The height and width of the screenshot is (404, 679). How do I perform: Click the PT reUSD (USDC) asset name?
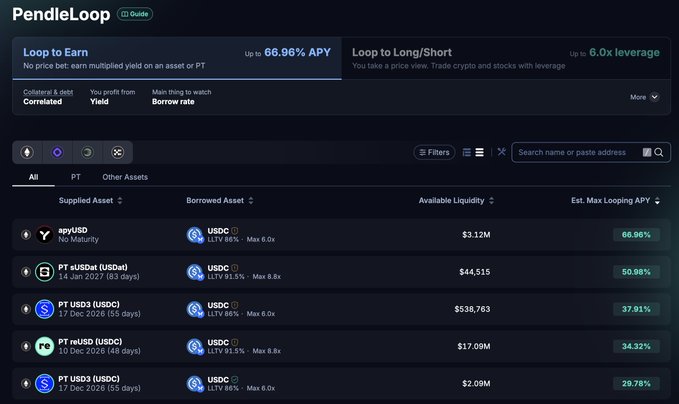pos(90,342)
